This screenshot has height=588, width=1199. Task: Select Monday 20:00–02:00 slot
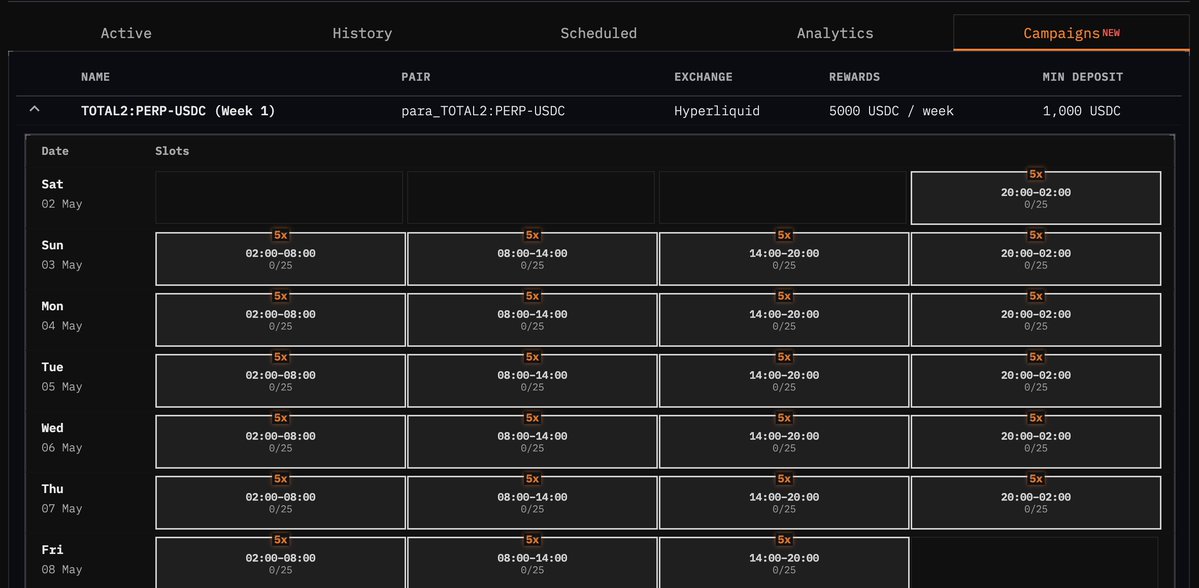click(1036, 320)
